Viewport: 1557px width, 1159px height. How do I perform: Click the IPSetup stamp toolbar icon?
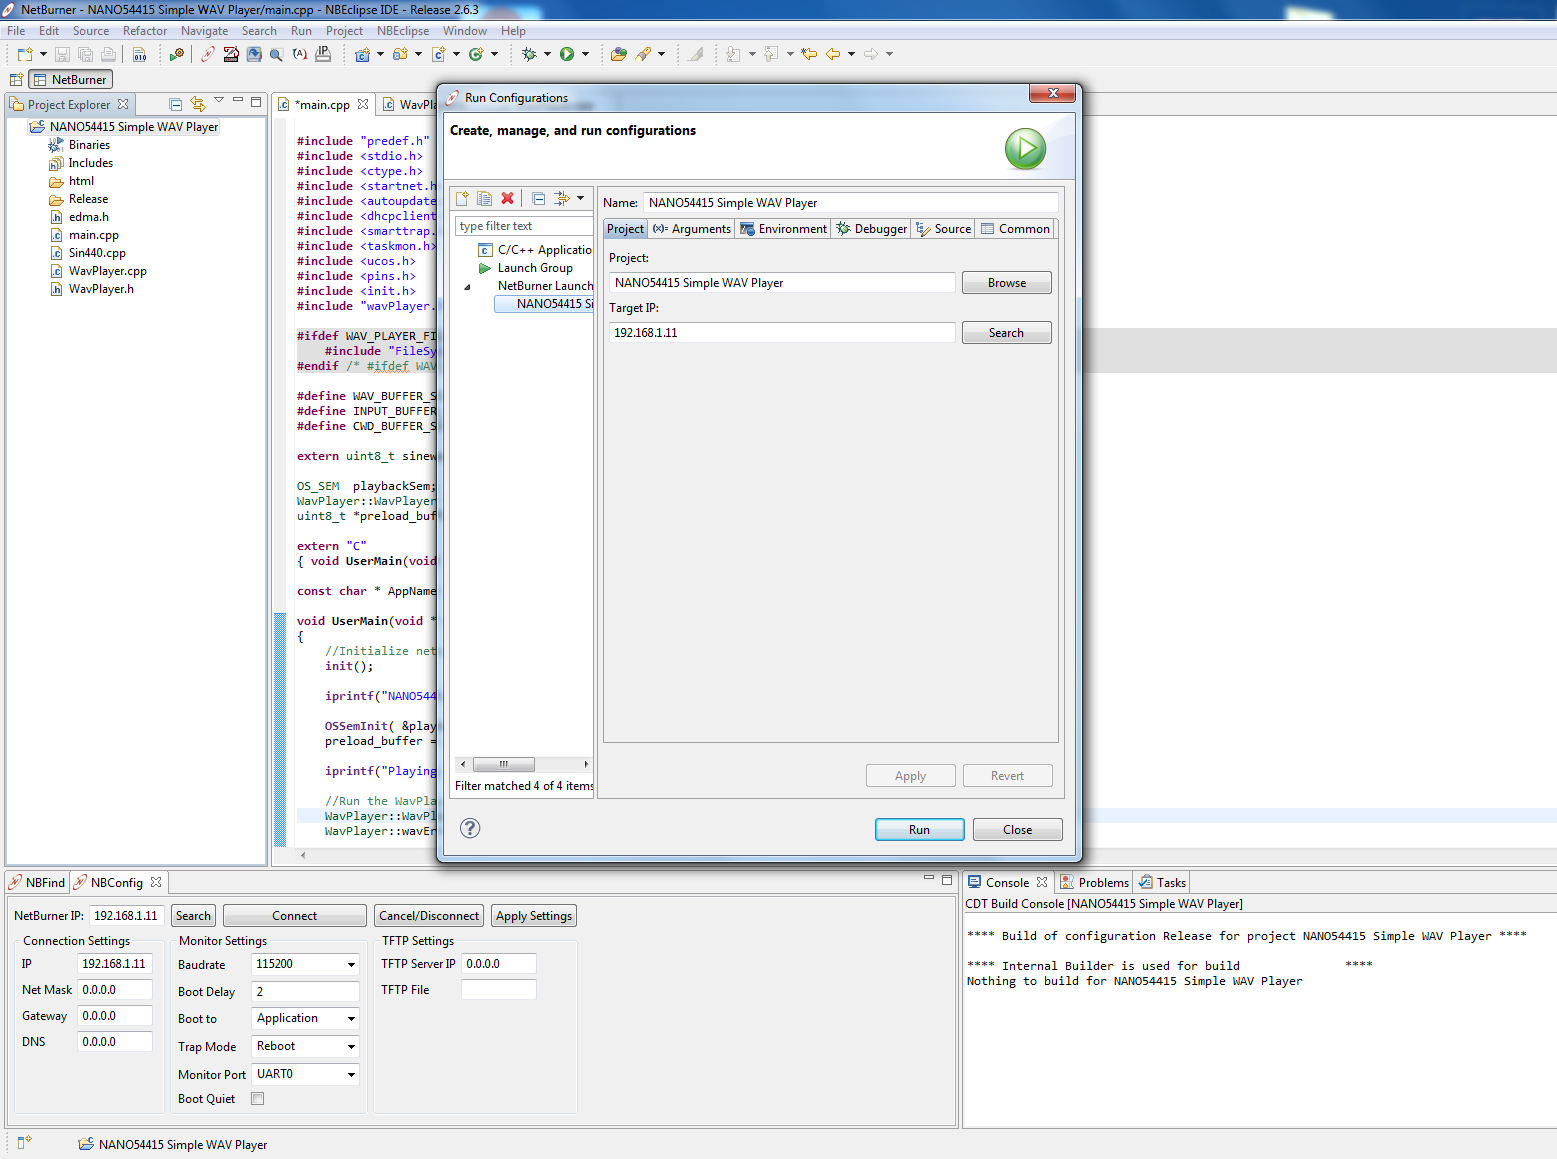pyautogui.click(x=323, y=54)
